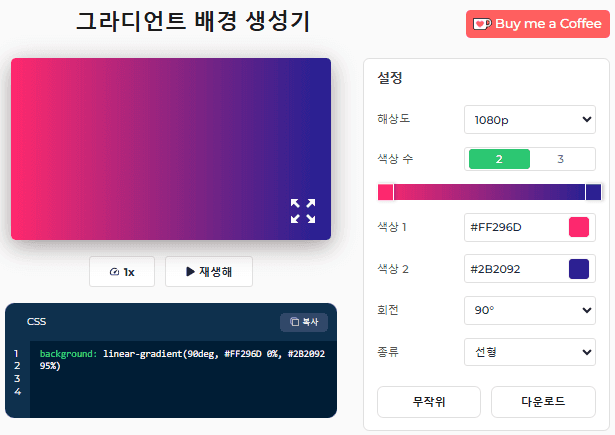Click the fullscreen expand icon on gradient preview
615x435 pixels.
click(303, 211)
